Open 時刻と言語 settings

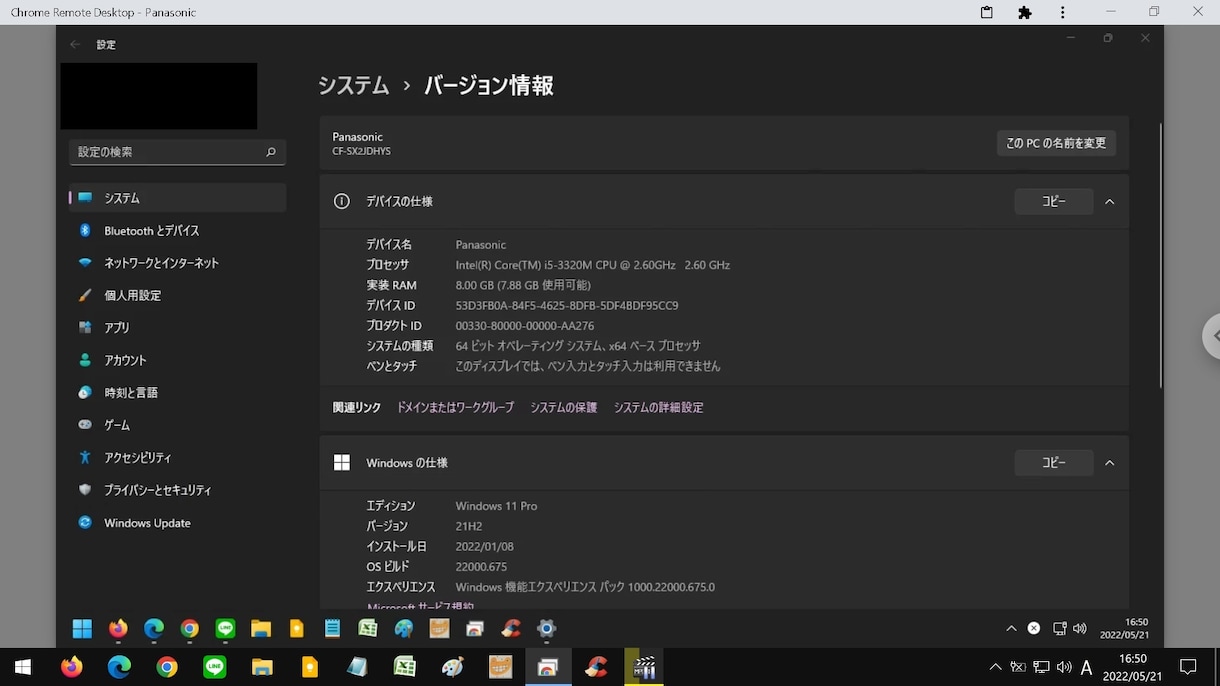coord(177,393)
